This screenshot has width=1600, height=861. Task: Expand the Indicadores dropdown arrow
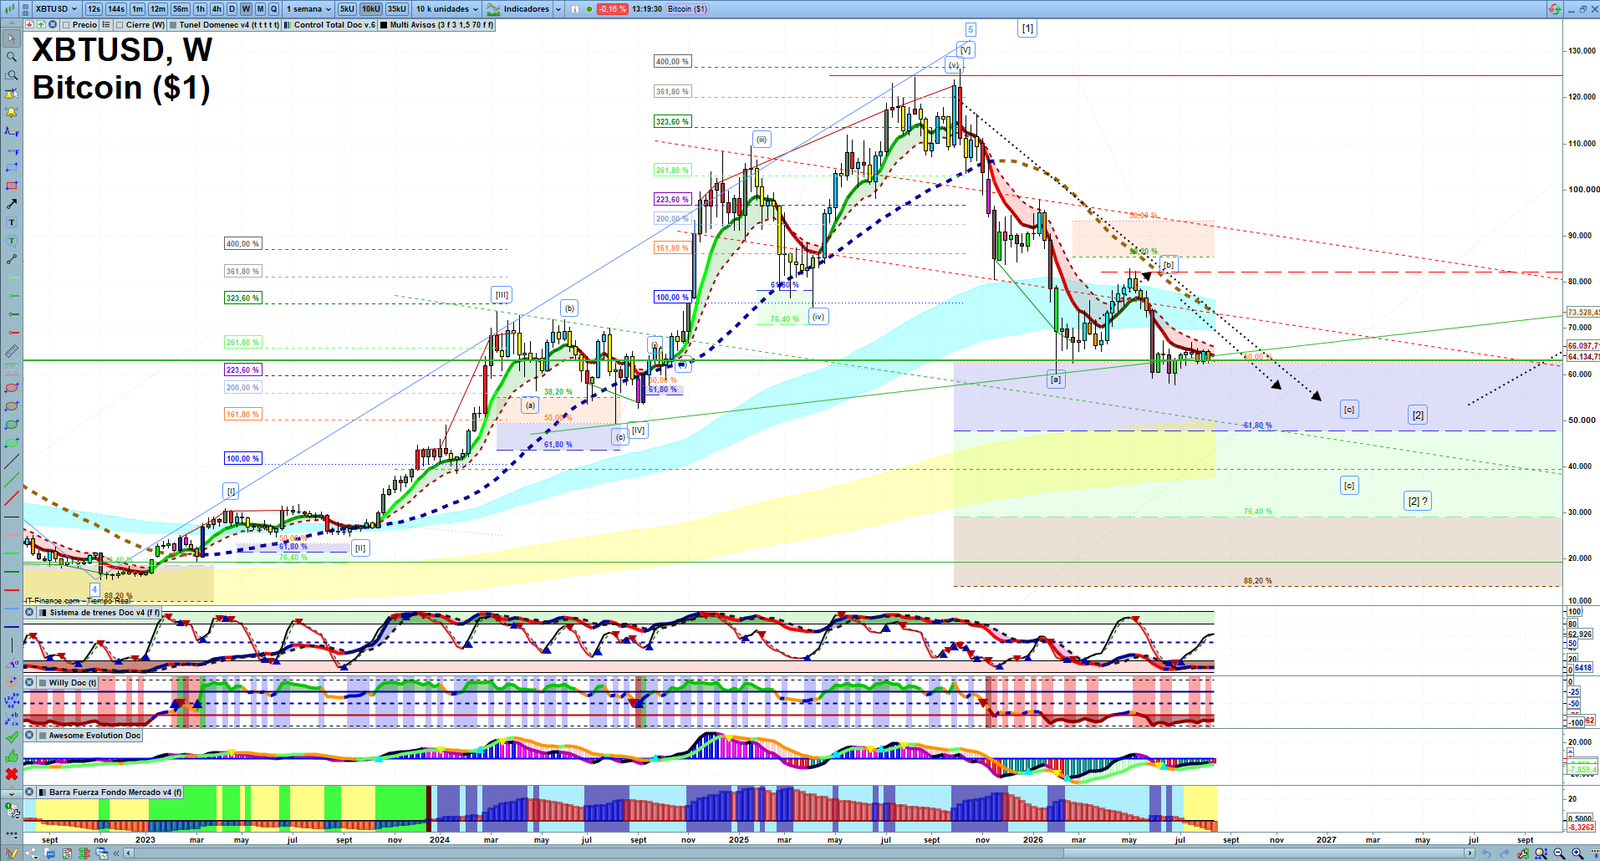pyautogui.click(x=558, y=9)
